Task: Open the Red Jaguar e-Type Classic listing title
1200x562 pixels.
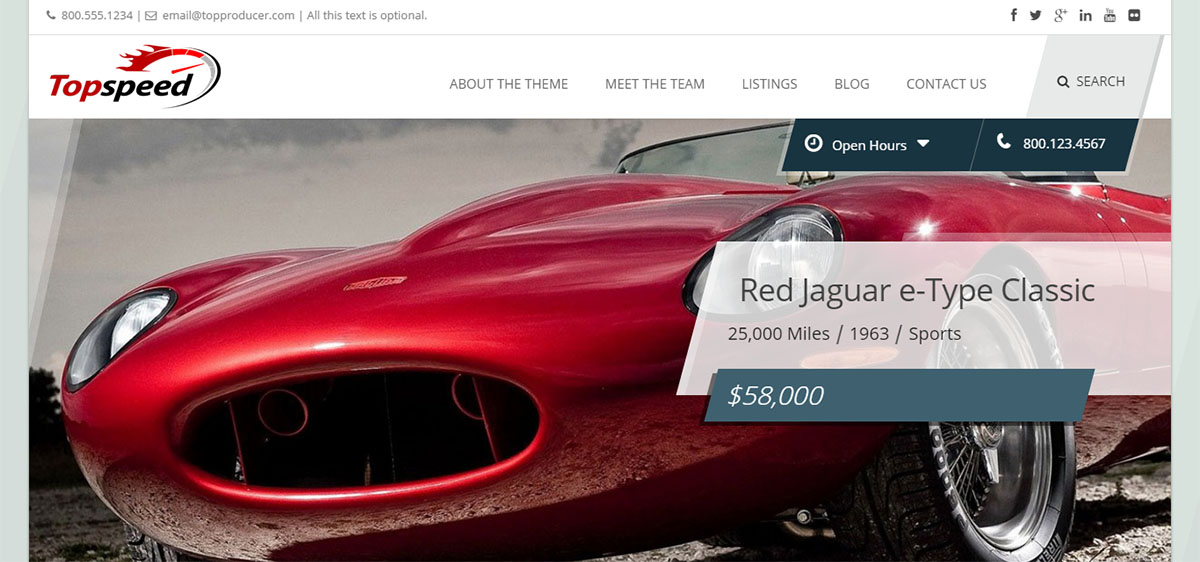Action: tap(917, 290)
